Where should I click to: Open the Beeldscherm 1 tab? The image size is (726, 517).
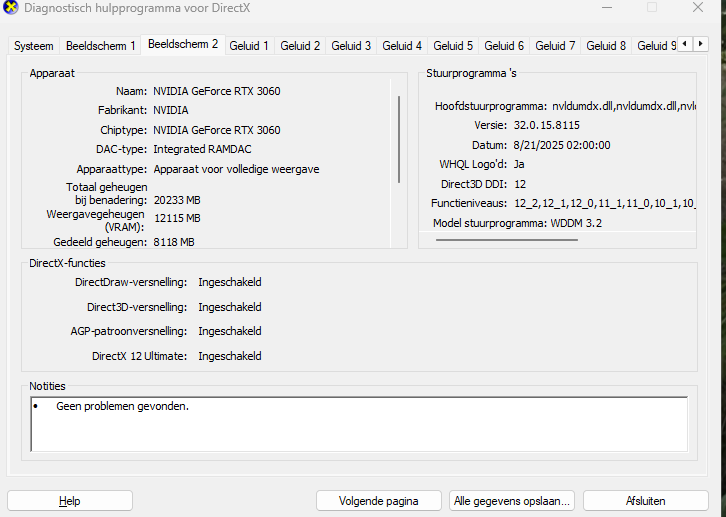pyautogui.click(x=100, y=46)
